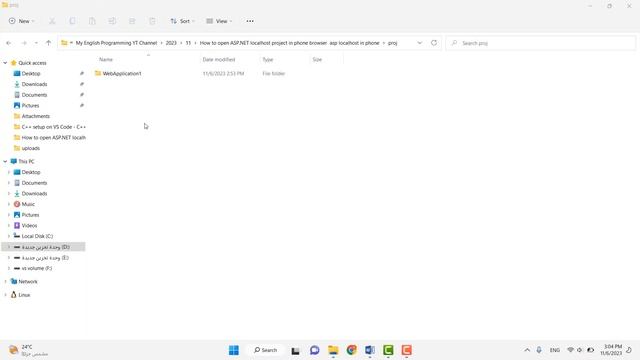
Task: Sort by the Type column header
Action: click(x=268, y=60)
